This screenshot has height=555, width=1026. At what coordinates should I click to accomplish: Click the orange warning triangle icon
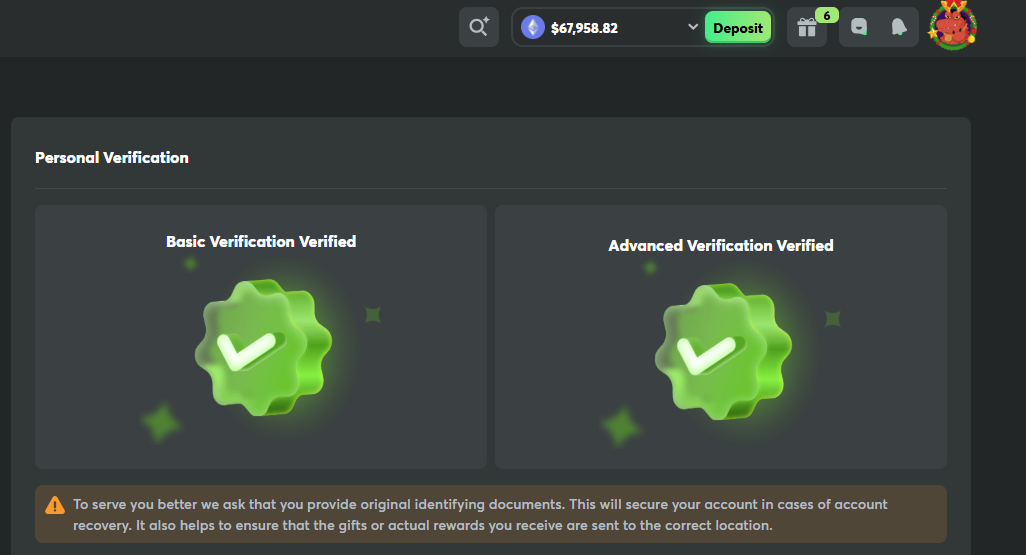tap(55, 505)
